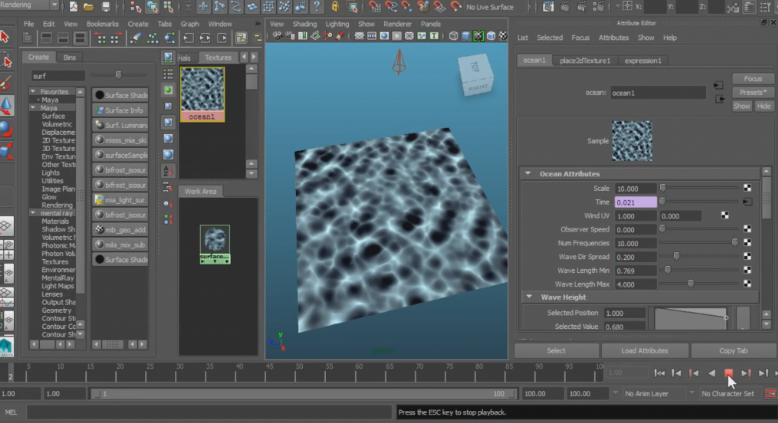Select Volumetric category under Maya
The height and width of the screenshot is (423, 778).
[x=57, y=124]
